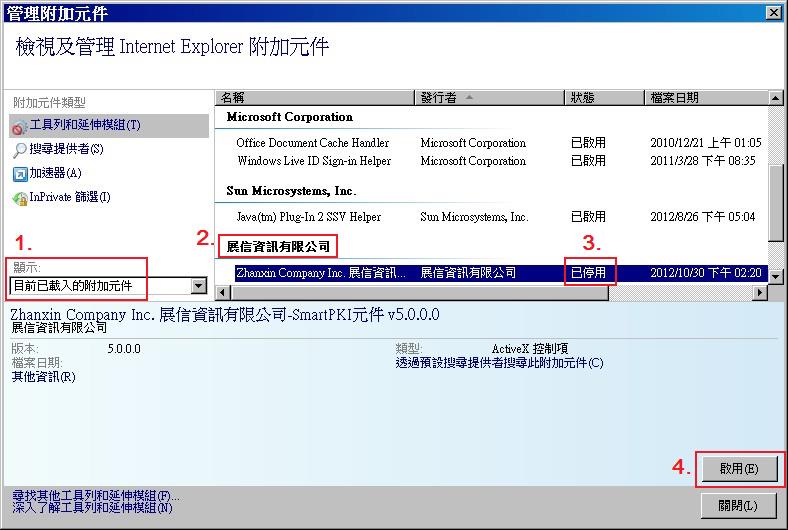Close the 管理附加元件 dialog window

(773, 13)
